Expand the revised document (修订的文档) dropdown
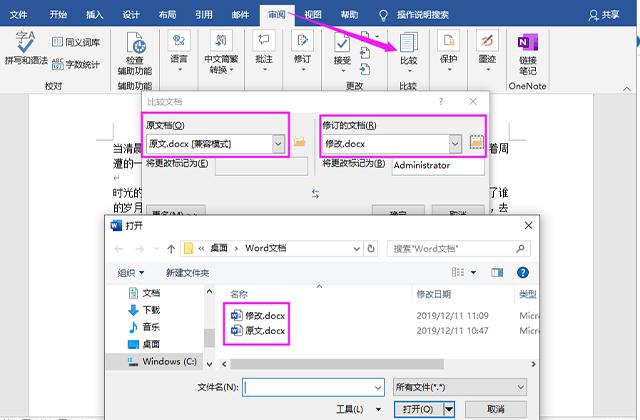This screenshot has height=420, width=640. tap(455, 144)
